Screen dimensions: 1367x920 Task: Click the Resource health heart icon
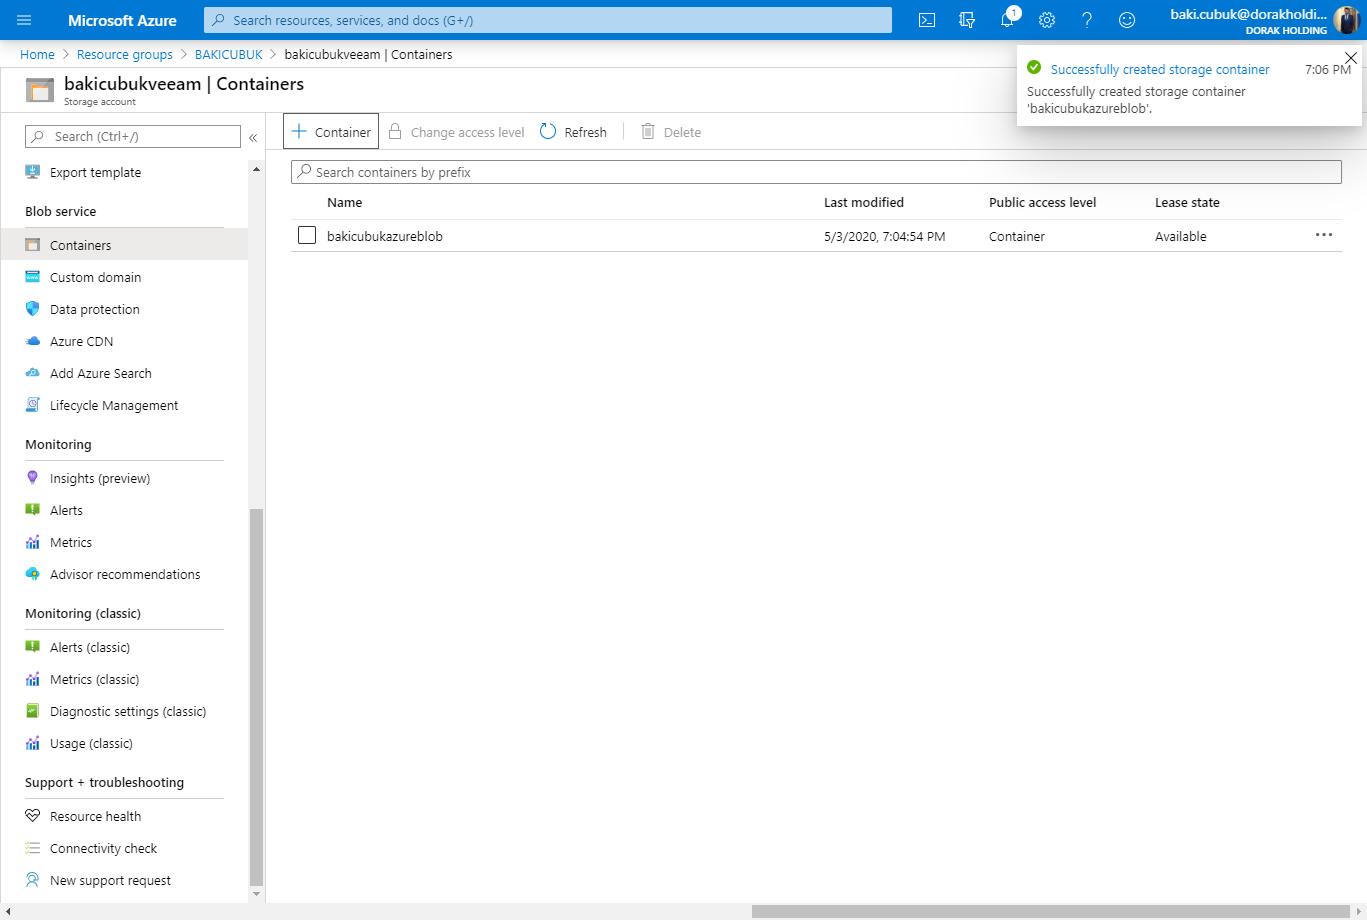coord(33,816)
